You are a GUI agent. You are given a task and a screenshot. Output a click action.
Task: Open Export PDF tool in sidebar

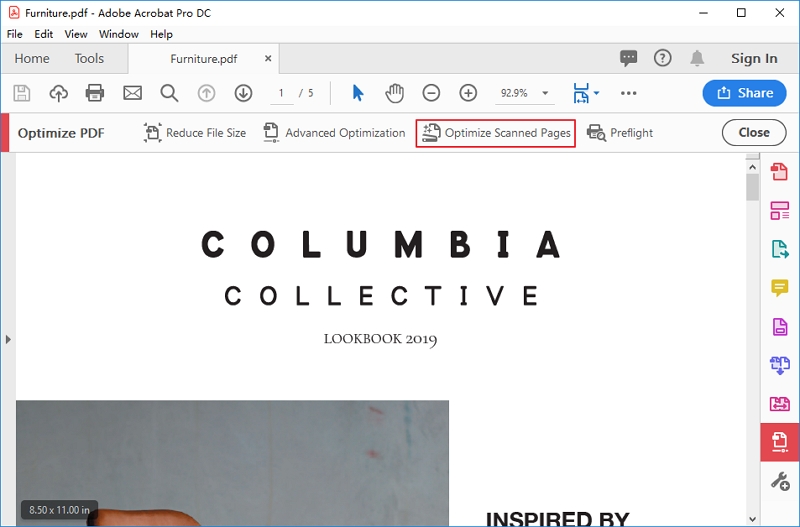(780, 249)
